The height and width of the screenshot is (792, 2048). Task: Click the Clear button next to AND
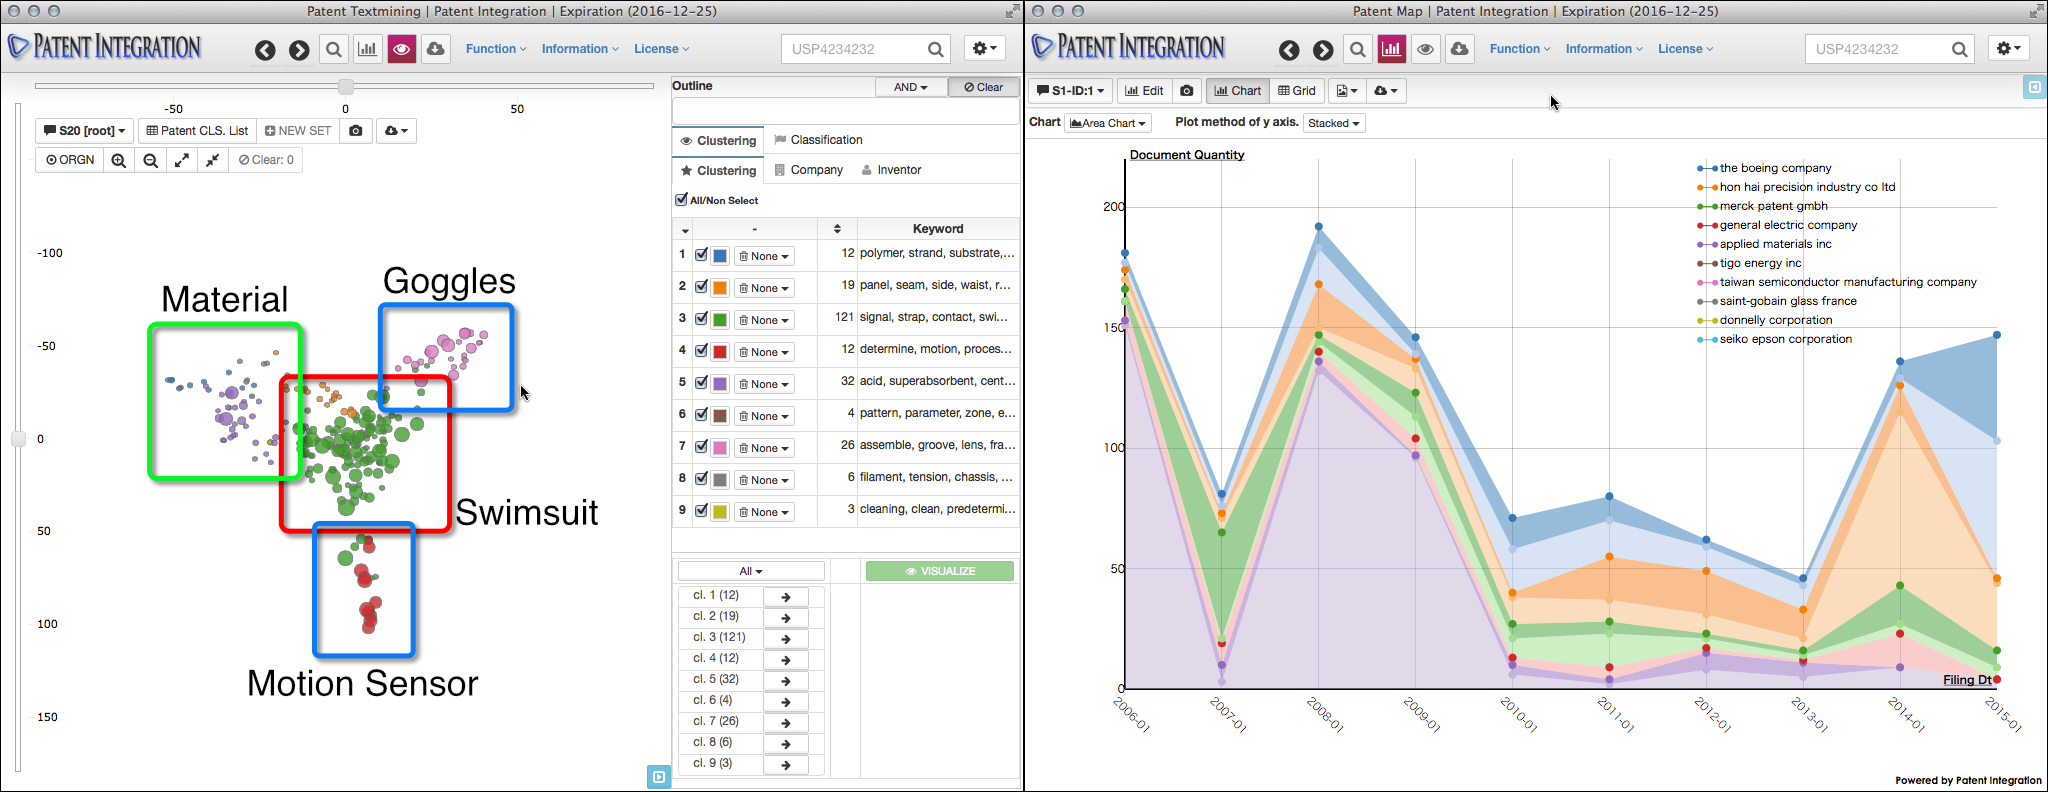984,87
